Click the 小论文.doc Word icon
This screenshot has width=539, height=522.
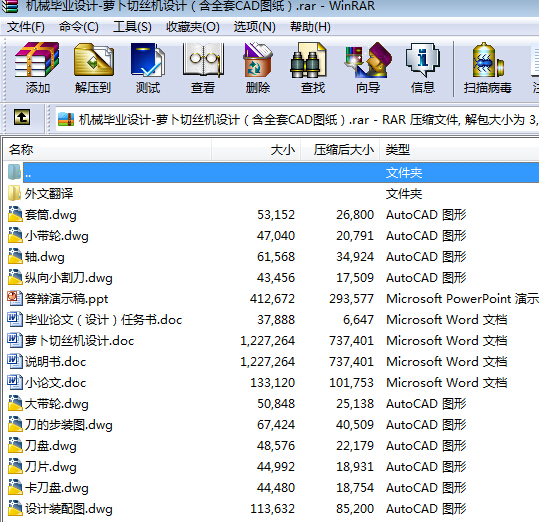(x=14, y=382)
